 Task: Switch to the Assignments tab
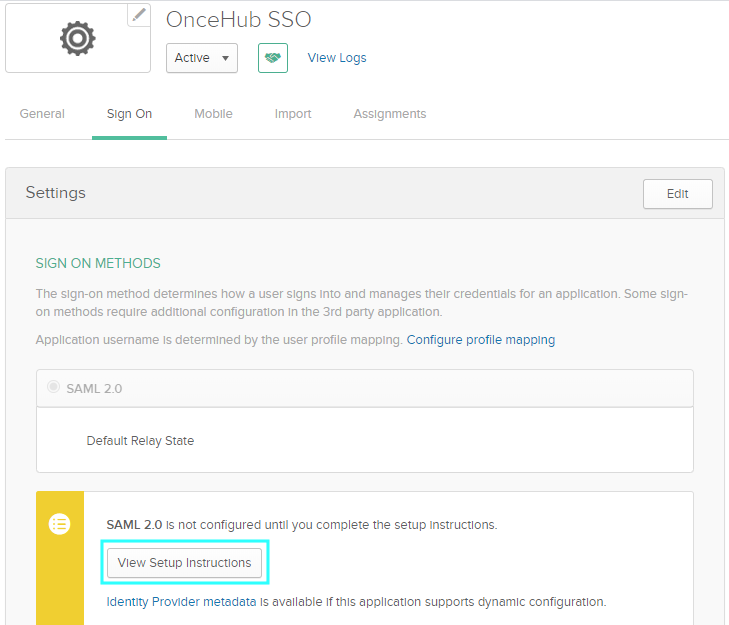coord(390,114)
